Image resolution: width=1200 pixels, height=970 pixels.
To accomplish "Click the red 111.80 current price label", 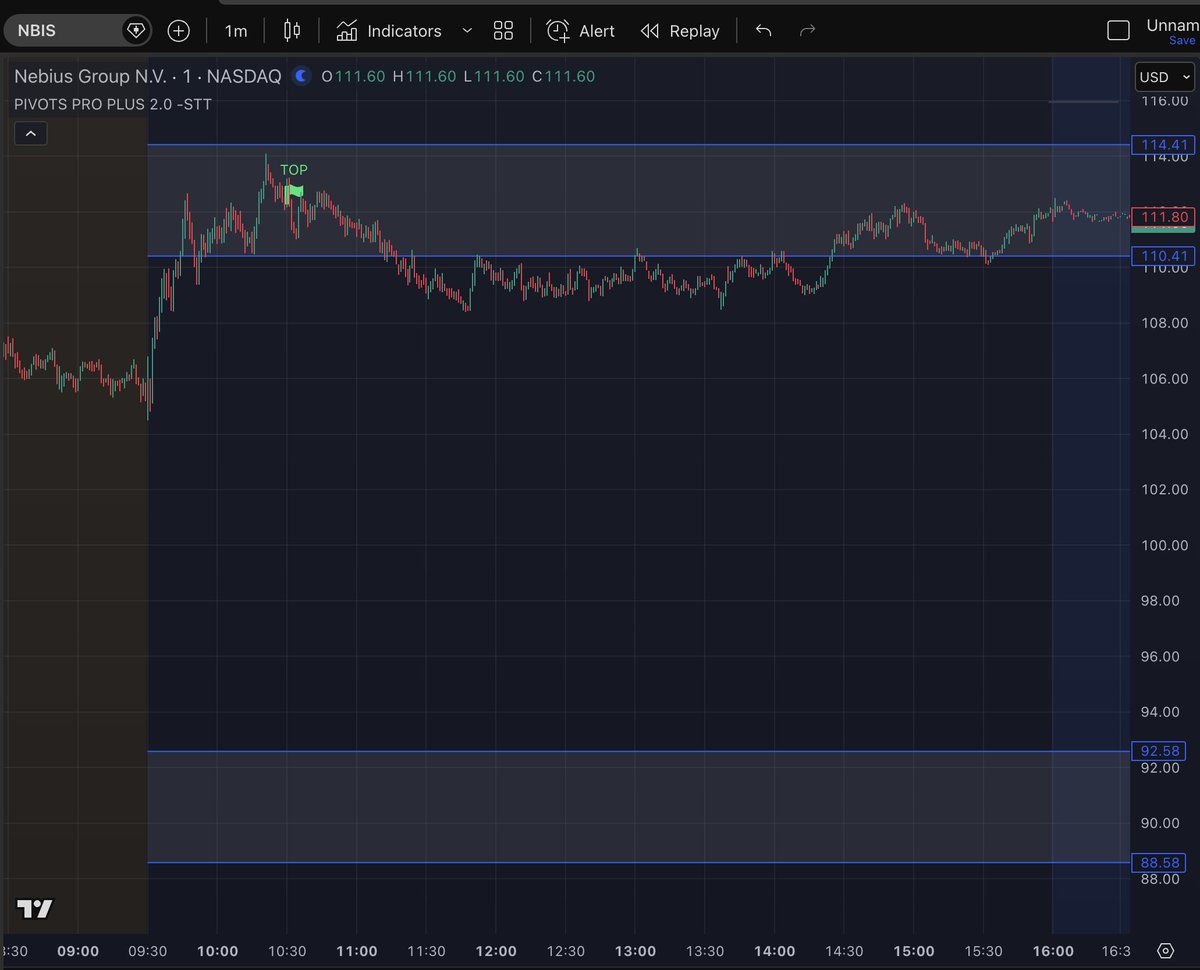I will [1163, 216].
